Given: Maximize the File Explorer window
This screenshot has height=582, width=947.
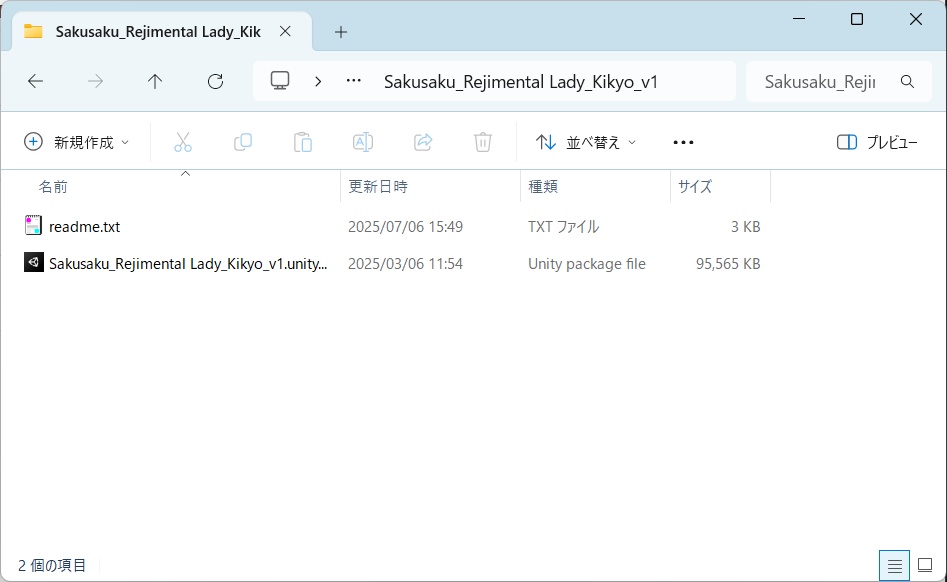Looking at the screenshot, I should coord(856,19).
